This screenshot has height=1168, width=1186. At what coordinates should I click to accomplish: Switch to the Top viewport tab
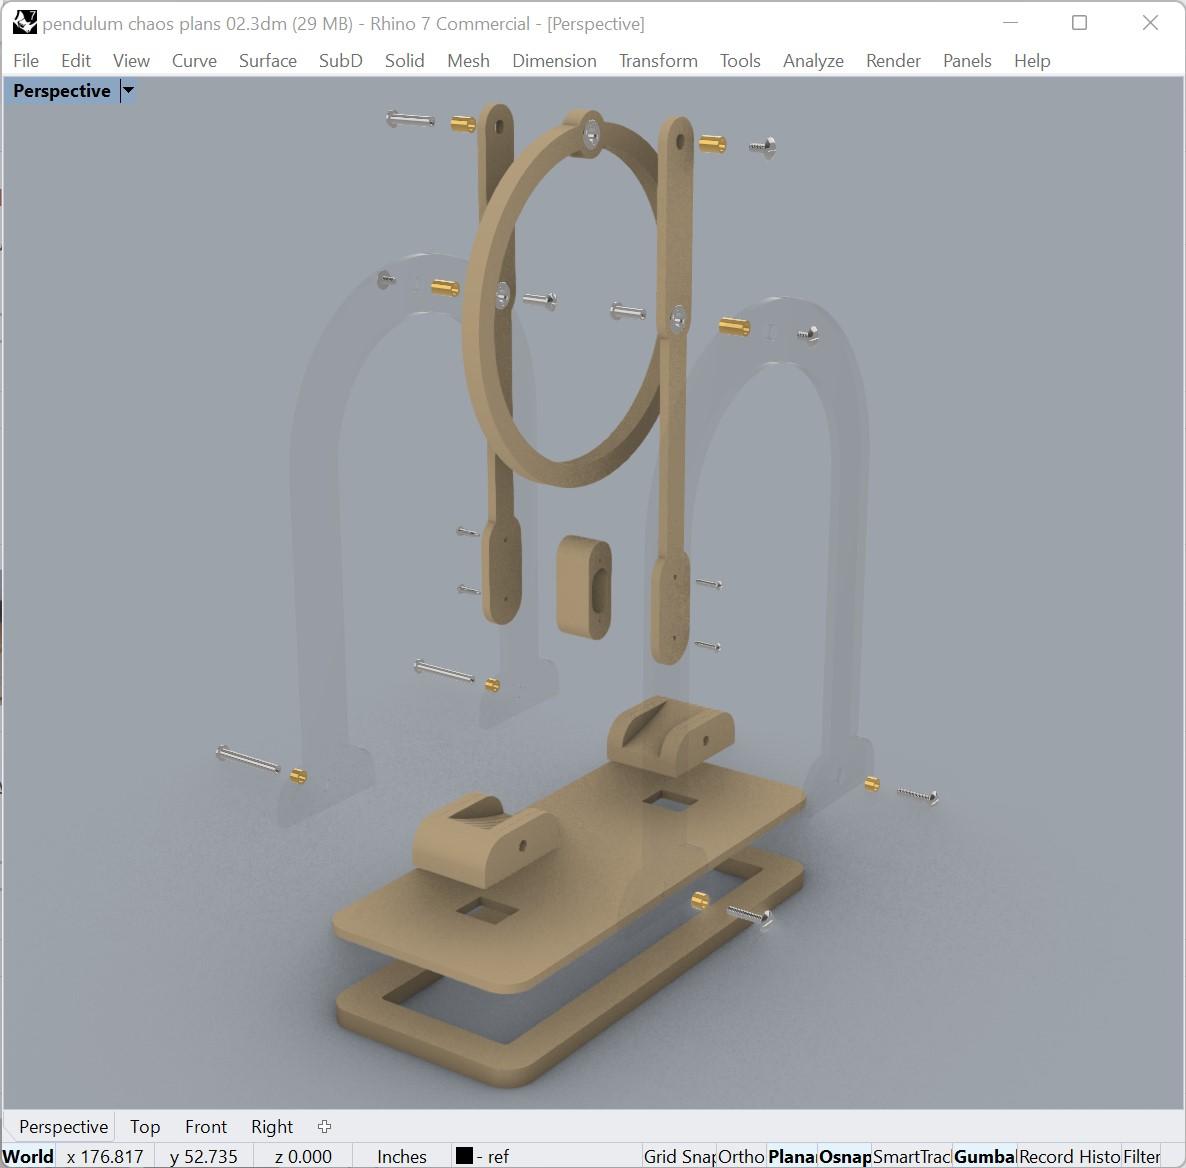[144, 1126]
